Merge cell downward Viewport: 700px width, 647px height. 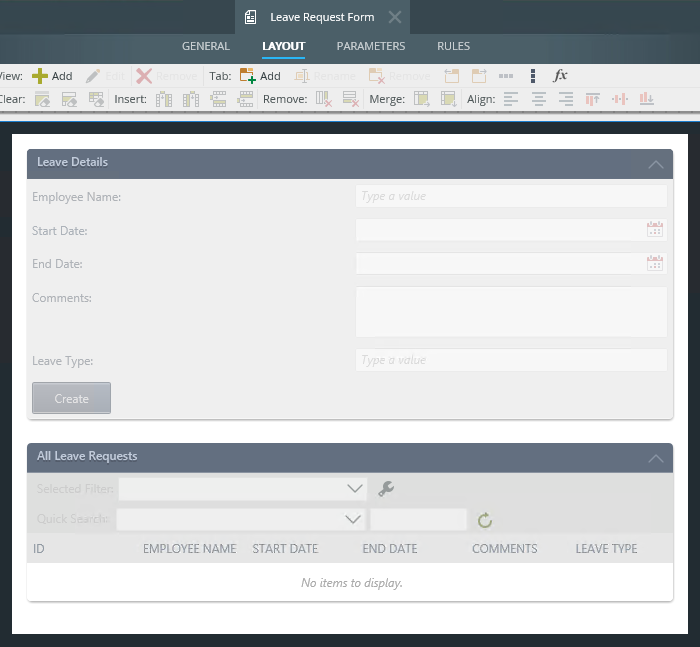(449, 99)
